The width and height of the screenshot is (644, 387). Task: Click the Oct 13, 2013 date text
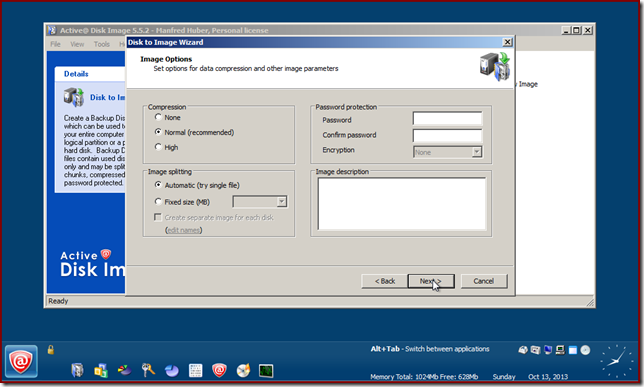point(548,377)
